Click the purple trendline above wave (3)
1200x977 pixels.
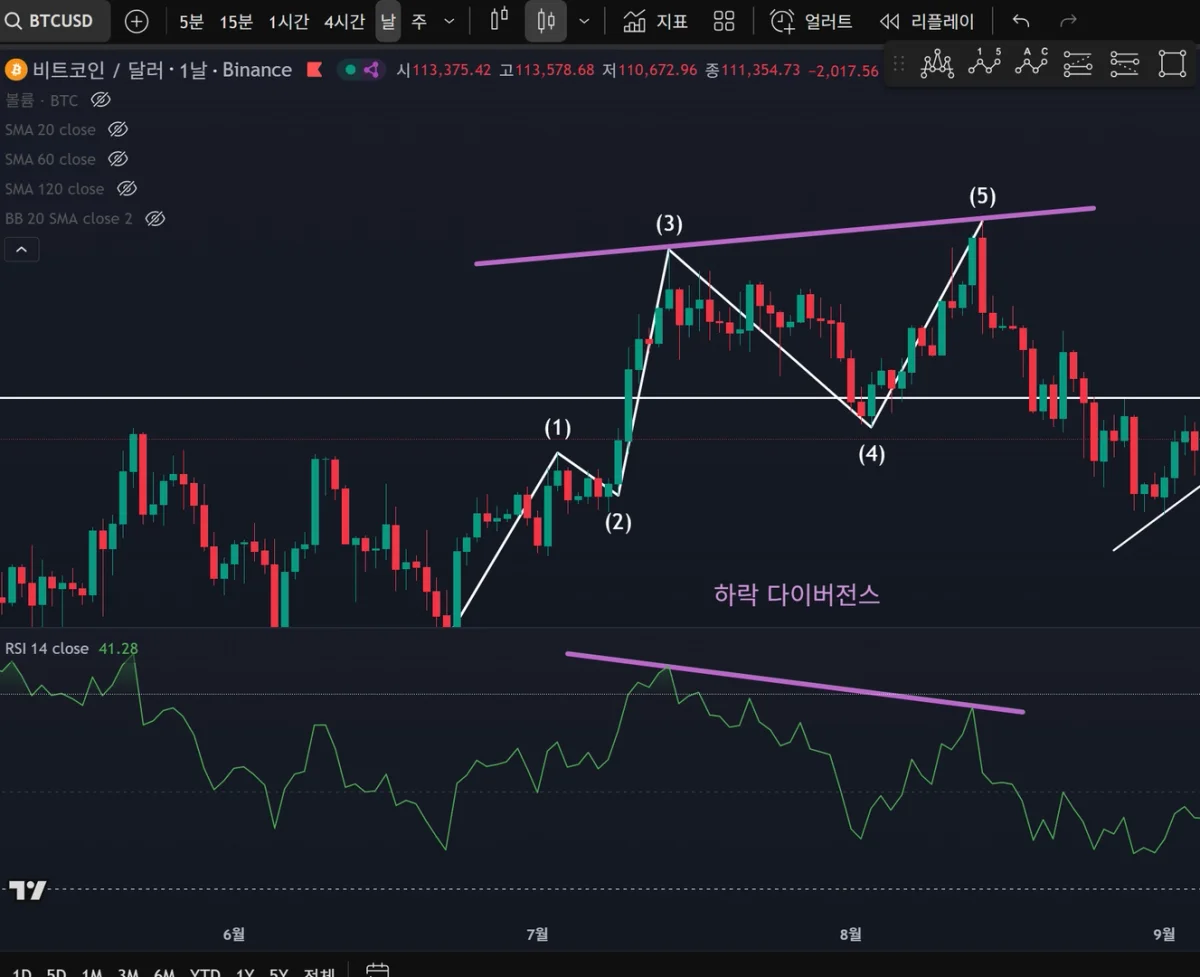click(x=785, y=236)
